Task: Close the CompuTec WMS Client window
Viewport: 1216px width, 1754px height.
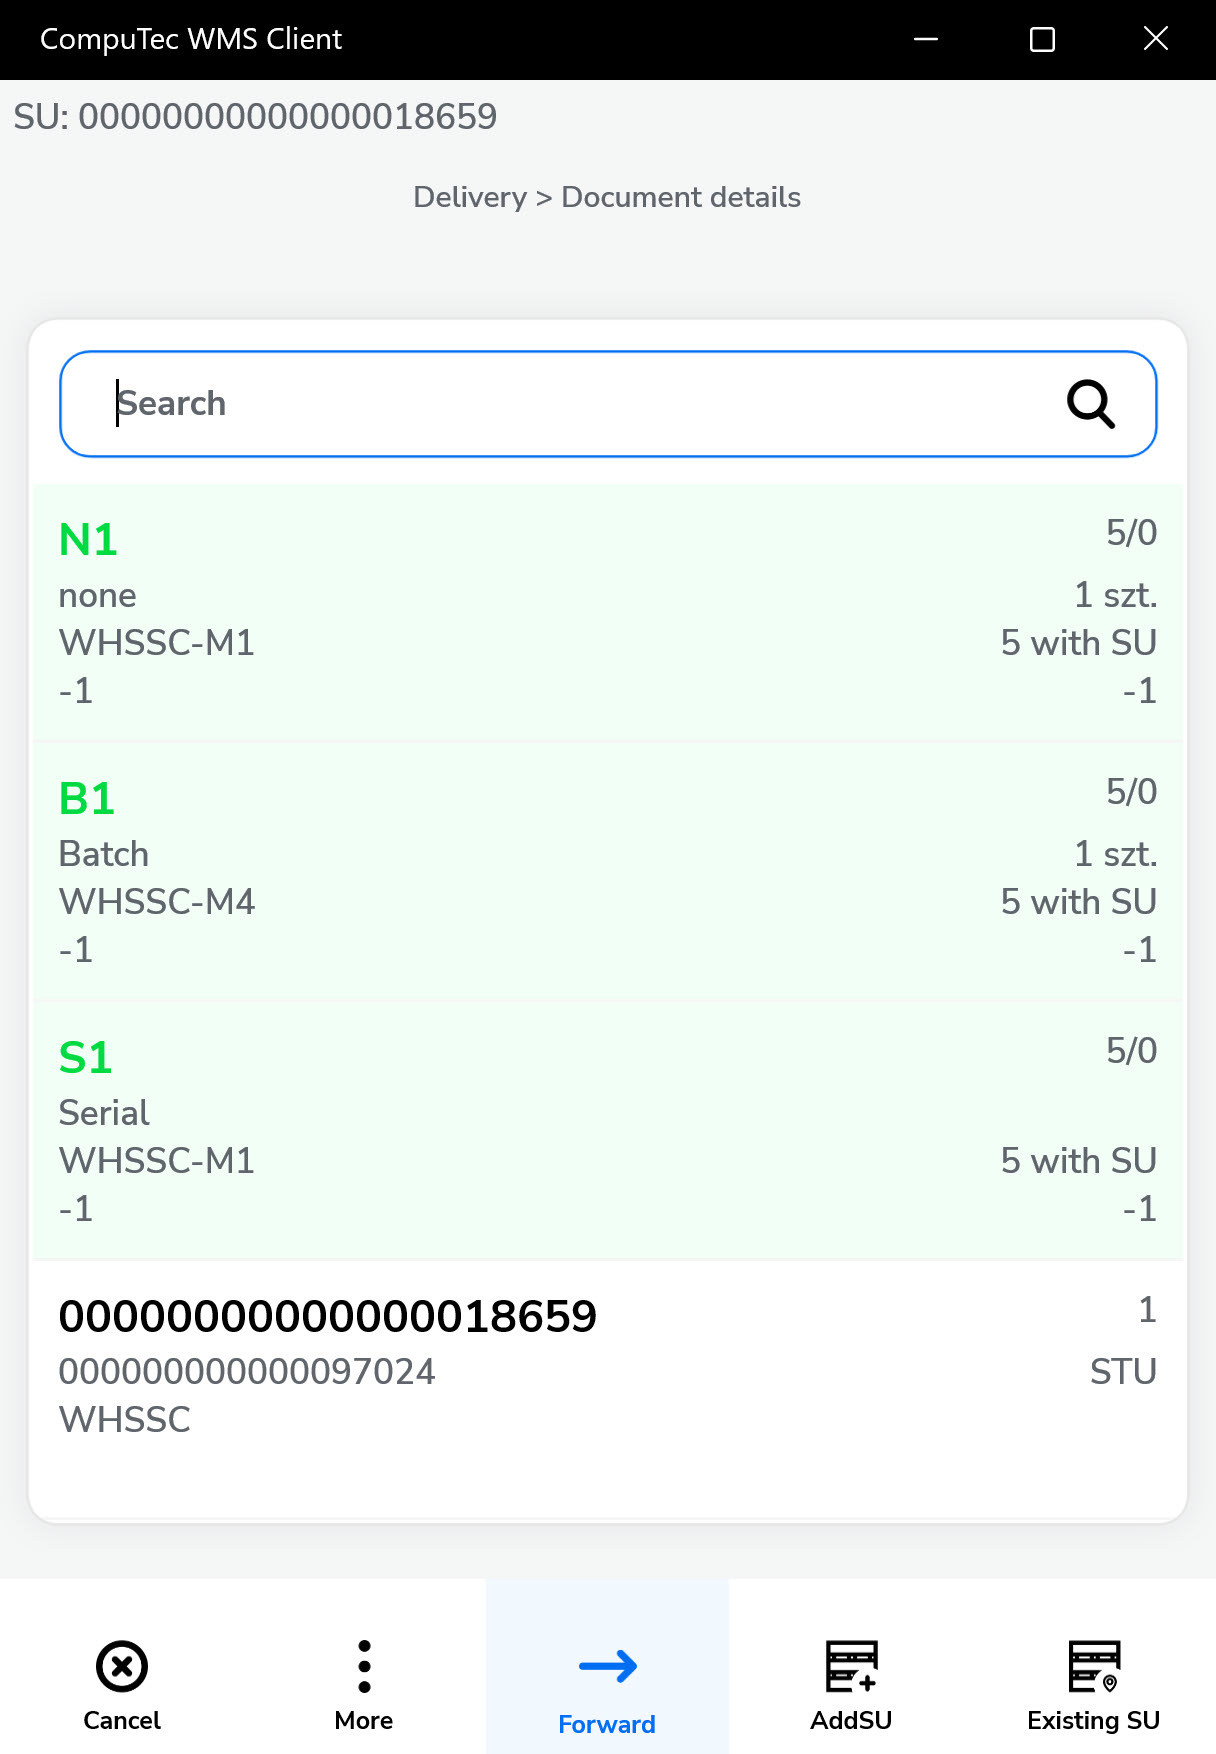Action: tap(1156, 39)
